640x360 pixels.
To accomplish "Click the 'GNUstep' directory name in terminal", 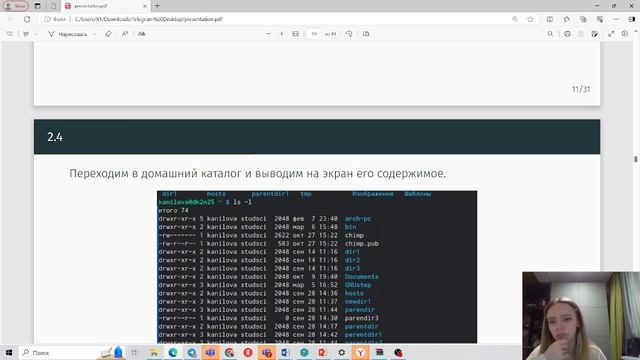I will pos(358,285).
